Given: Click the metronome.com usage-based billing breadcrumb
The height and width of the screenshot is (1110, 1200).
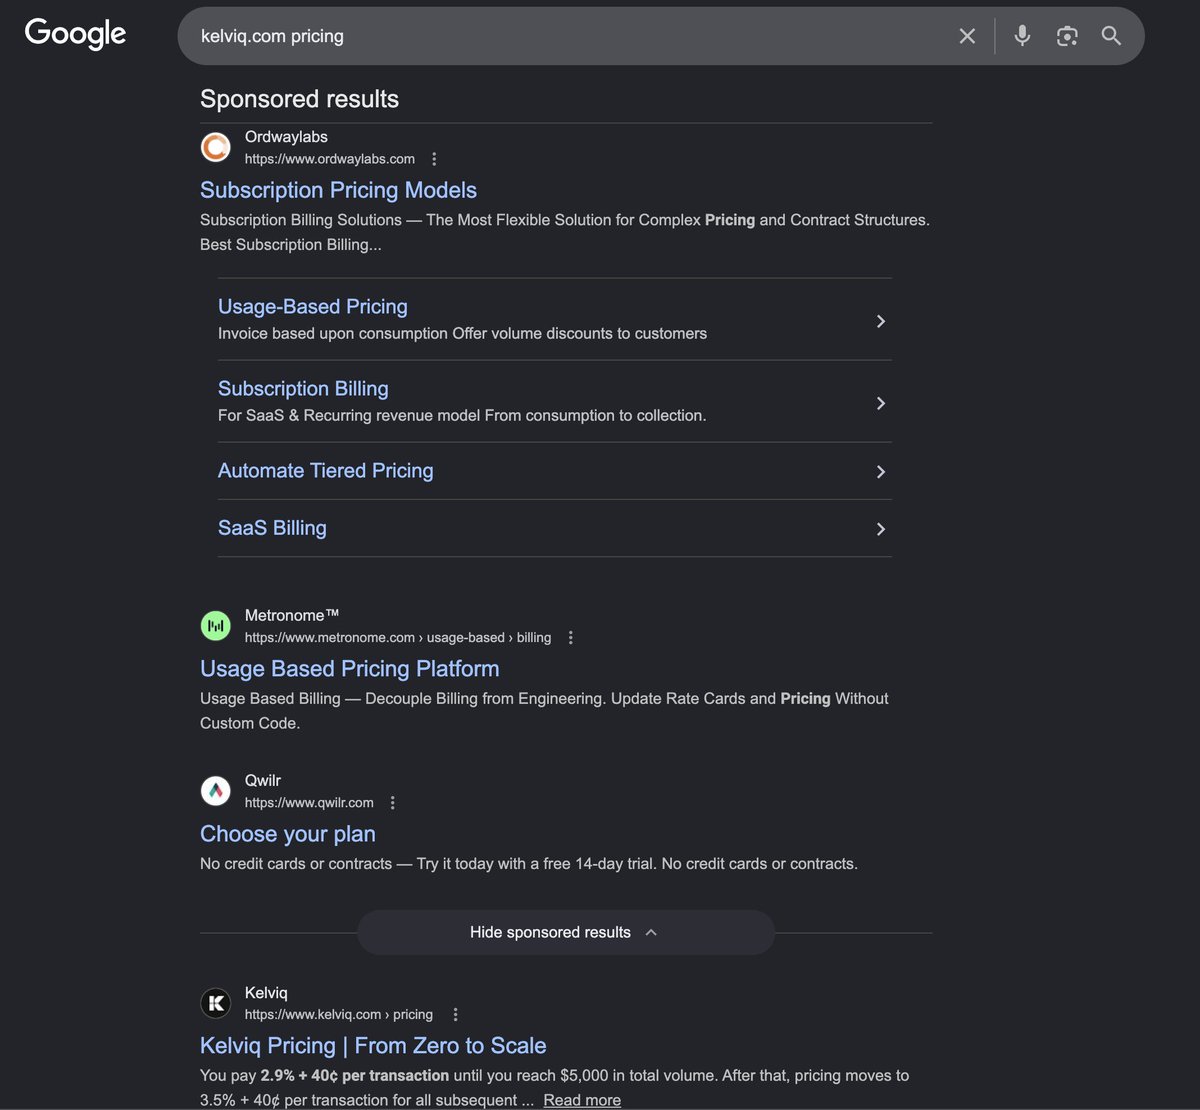Looking at the screenshot, I should (398, 638).
